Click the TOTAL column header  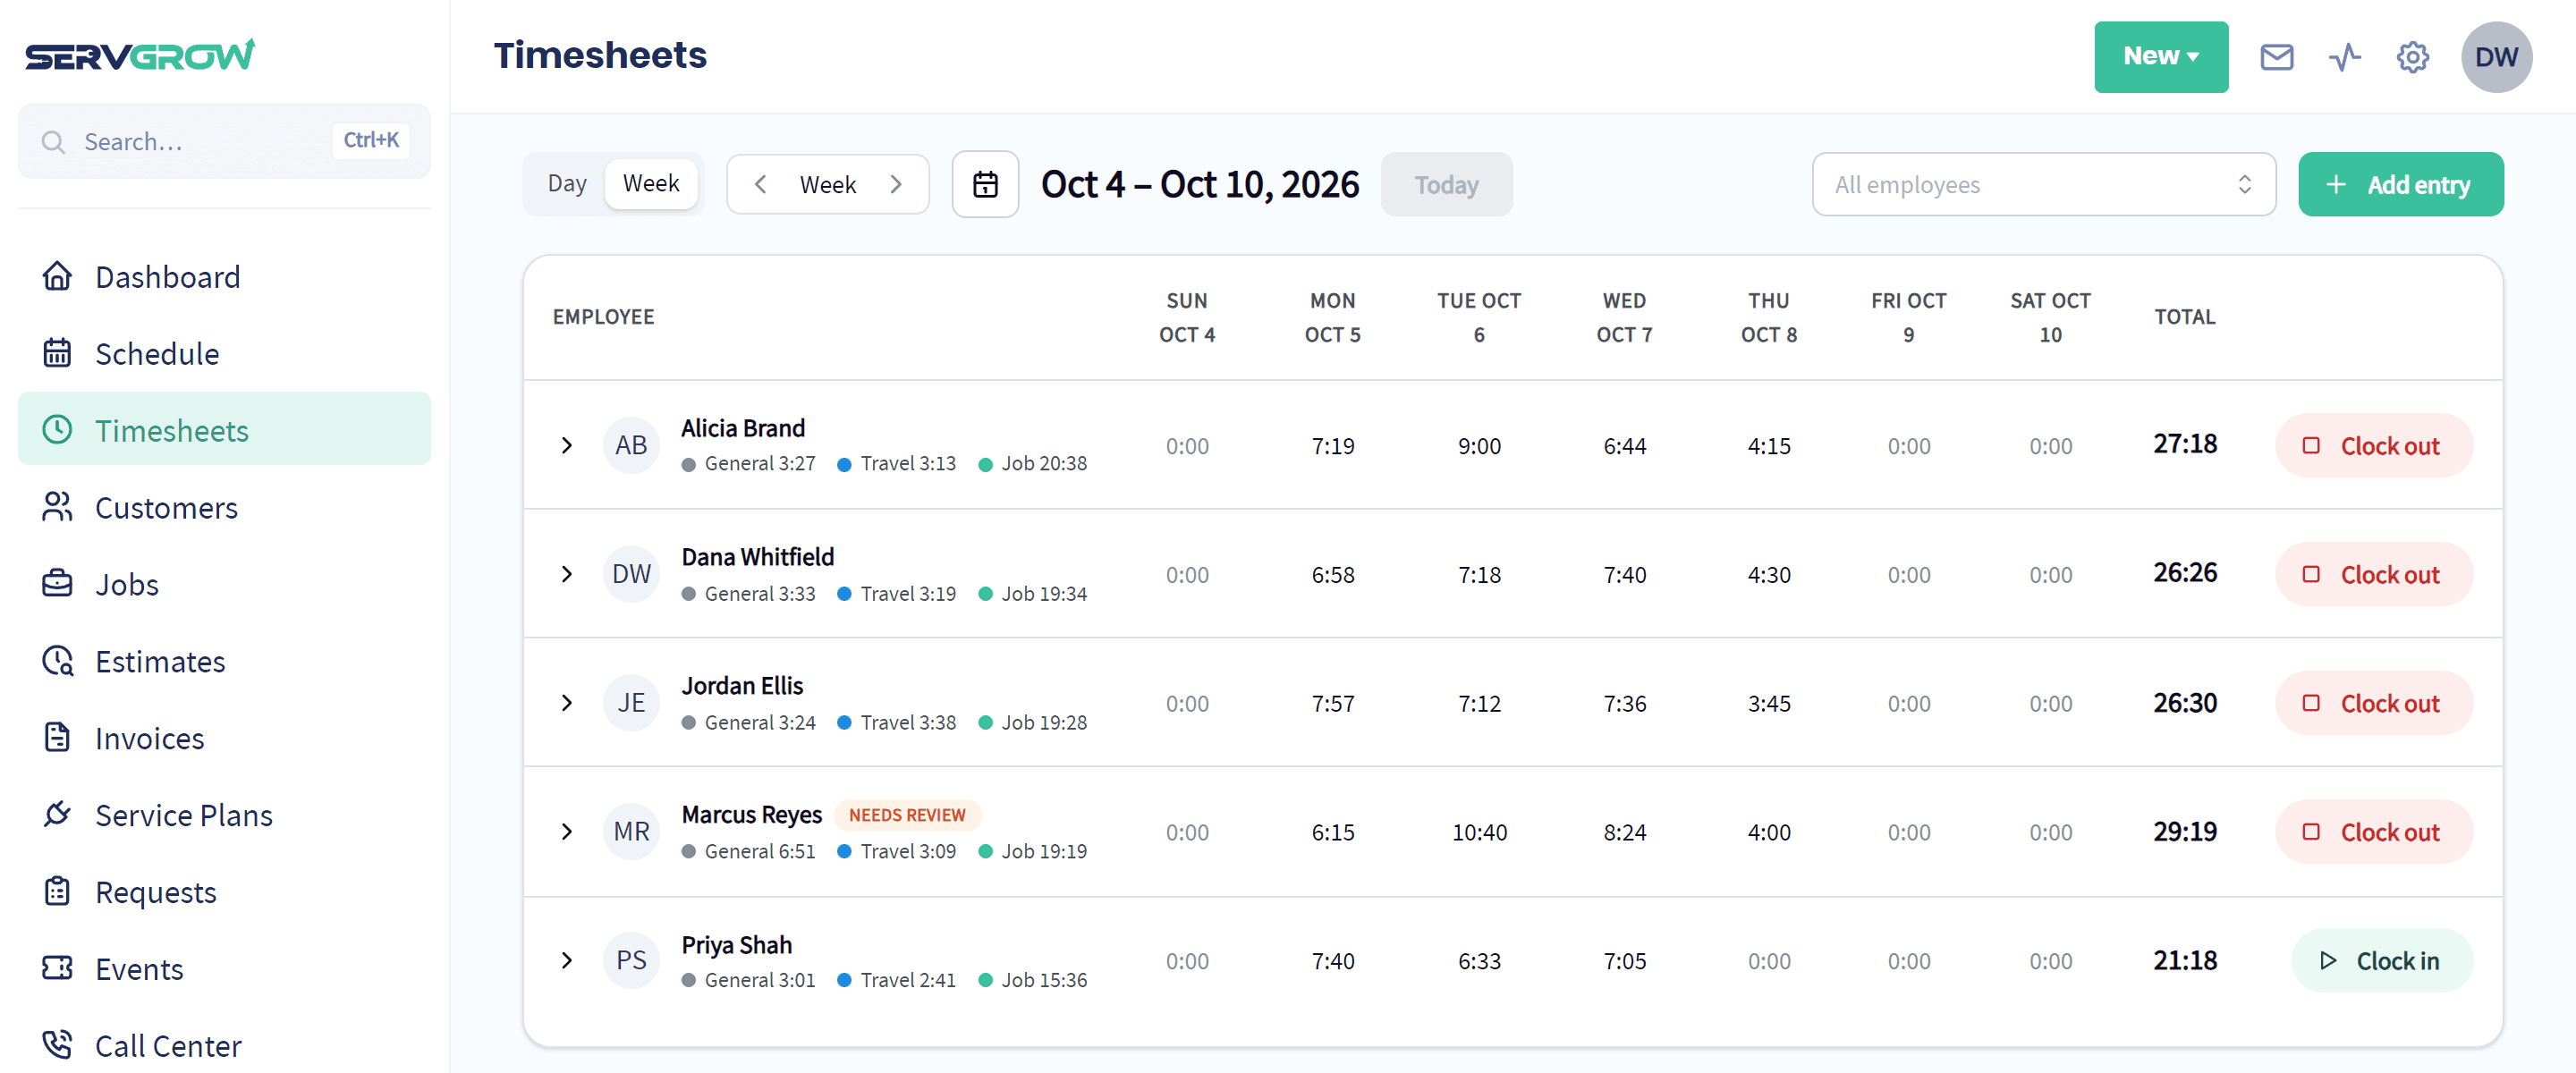[2185, 317]
